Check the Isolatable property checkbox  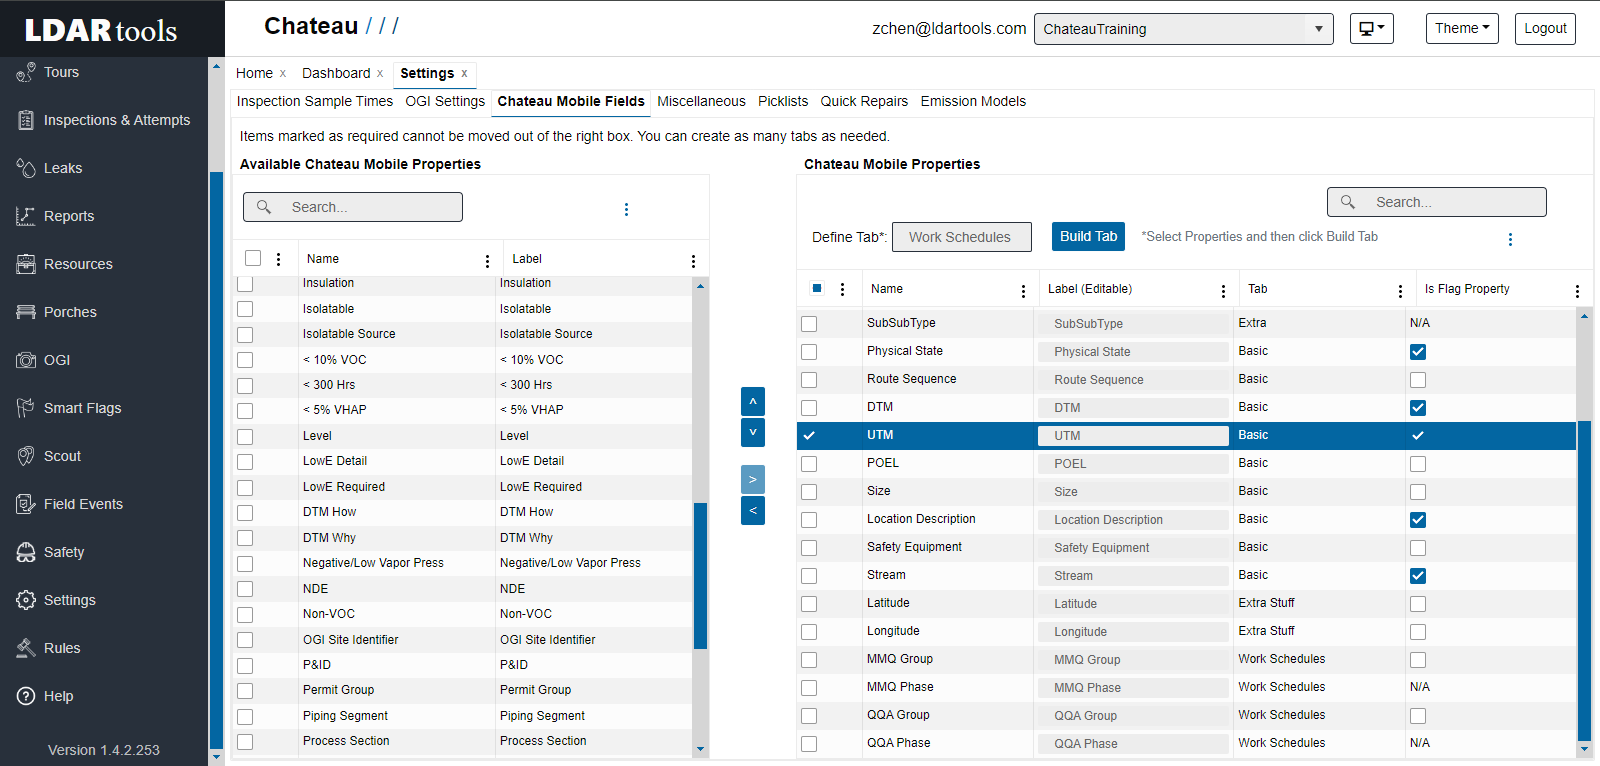[x=245, y=309]
